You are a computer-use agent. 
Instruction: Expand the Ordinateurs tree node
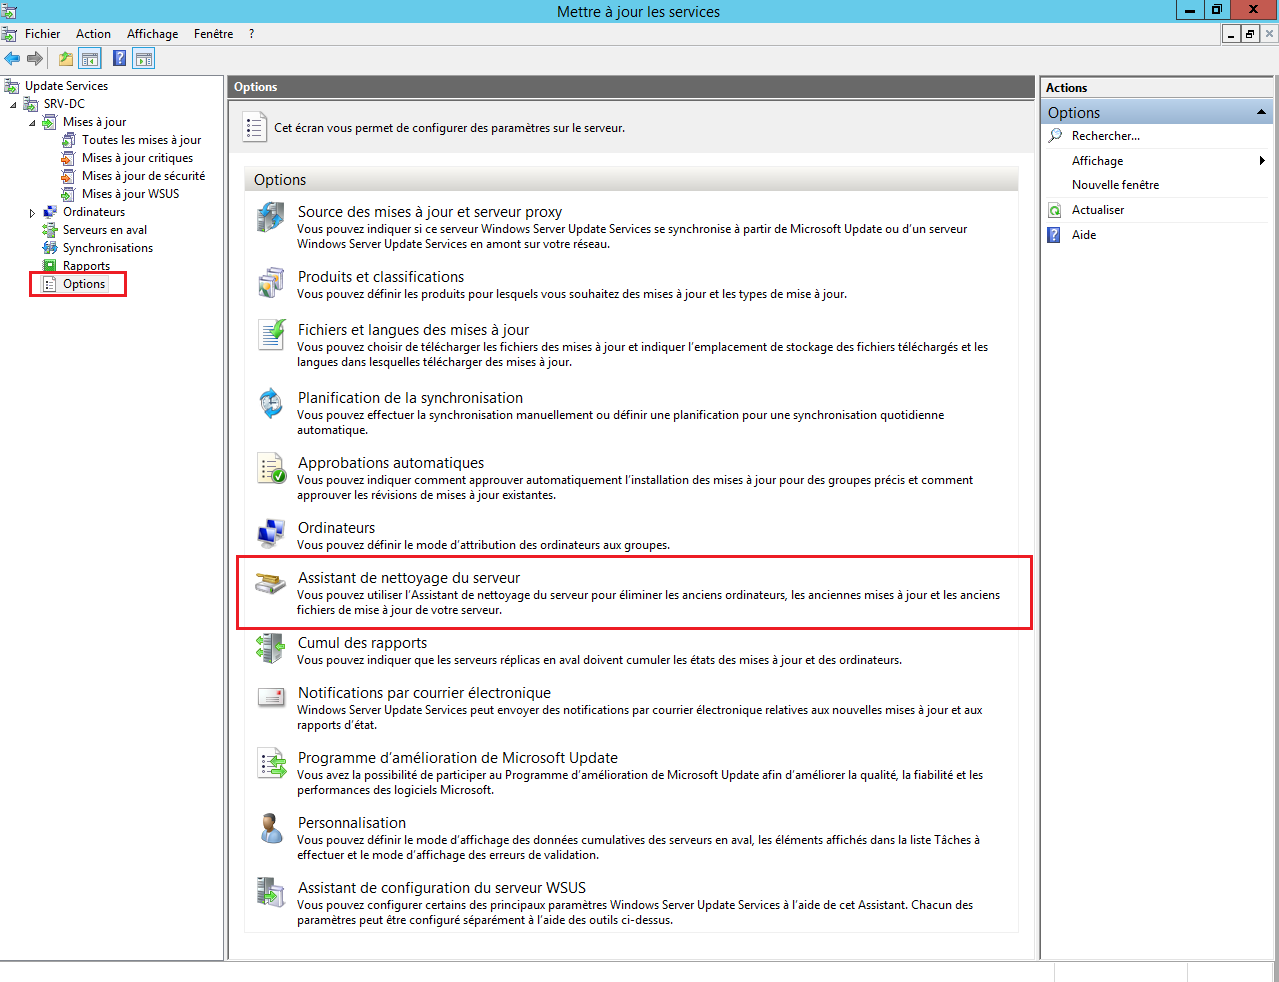click(x=32, y=213)
